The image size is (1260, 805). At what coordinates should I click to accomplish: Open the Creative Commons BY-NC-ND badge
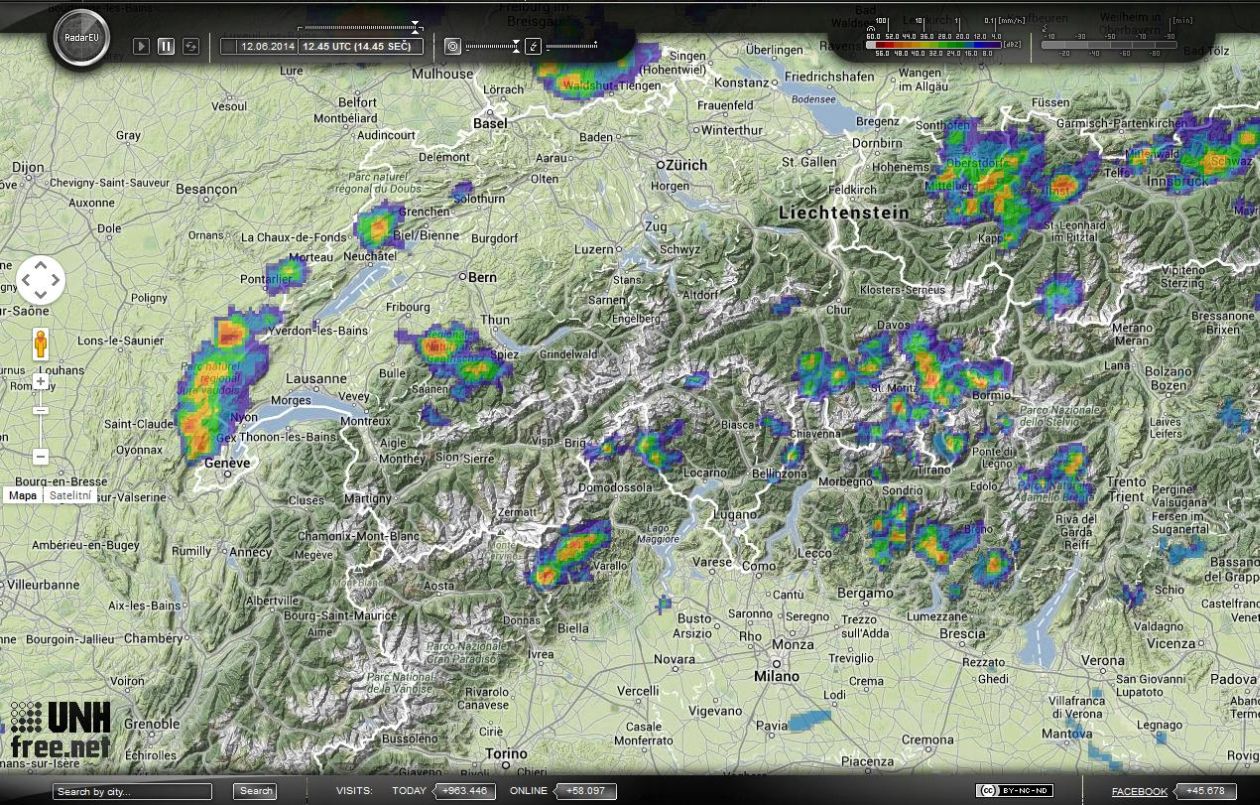click(x=1015, y=791)
